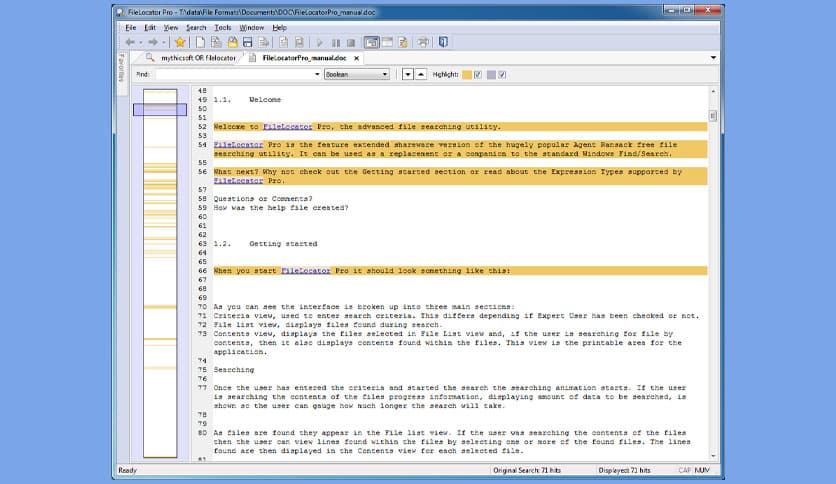The height and width of the screenshot is (484, 836).
Task: Click the document with star toolbar icon
Action: tap(403, 42)
